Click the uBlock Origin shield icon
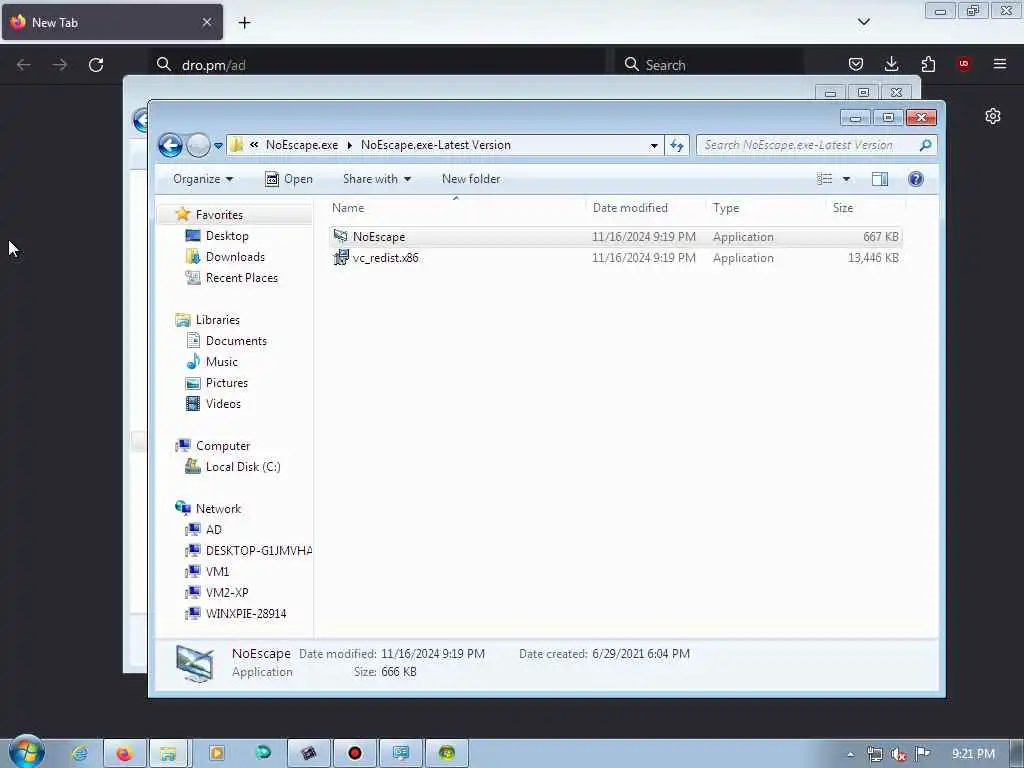 pyautogui.click(x=964, y=64)
